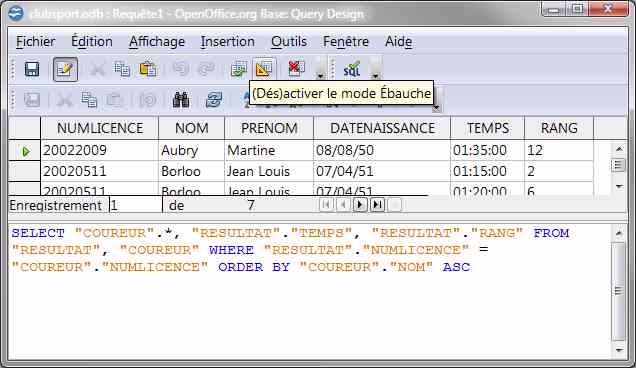Open the first toolbar overflow arrow before SQL icon

[320, 69]
